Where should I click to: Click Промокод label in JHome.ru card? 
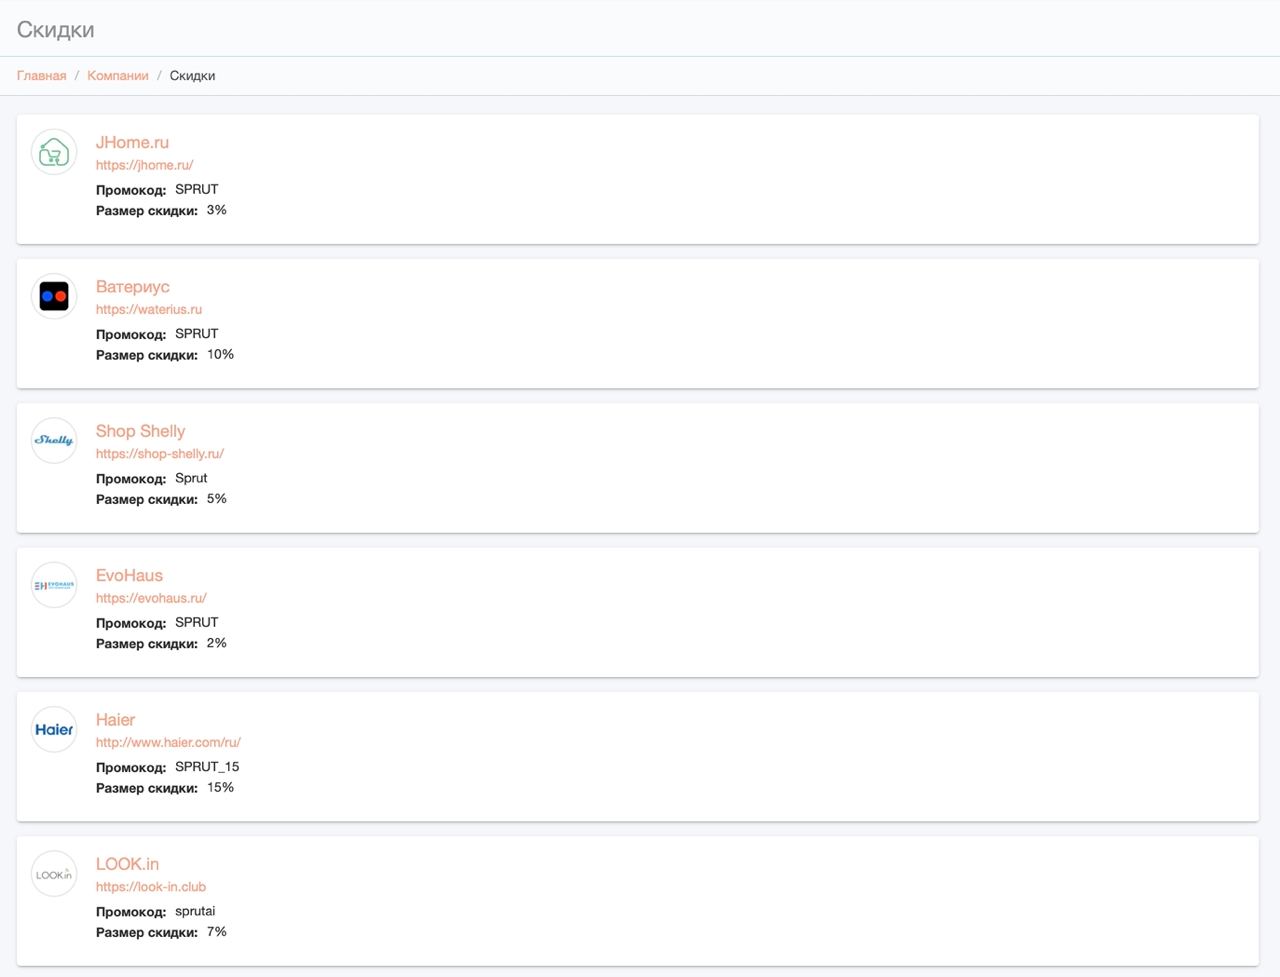pyautogui.click(x=131, y=190)
